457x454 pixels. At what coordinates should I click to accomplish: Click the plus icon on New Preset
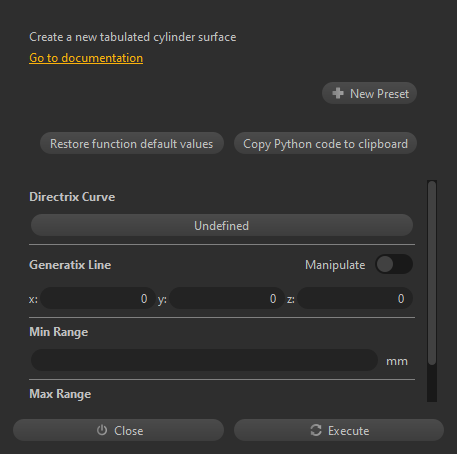(338, 93)
